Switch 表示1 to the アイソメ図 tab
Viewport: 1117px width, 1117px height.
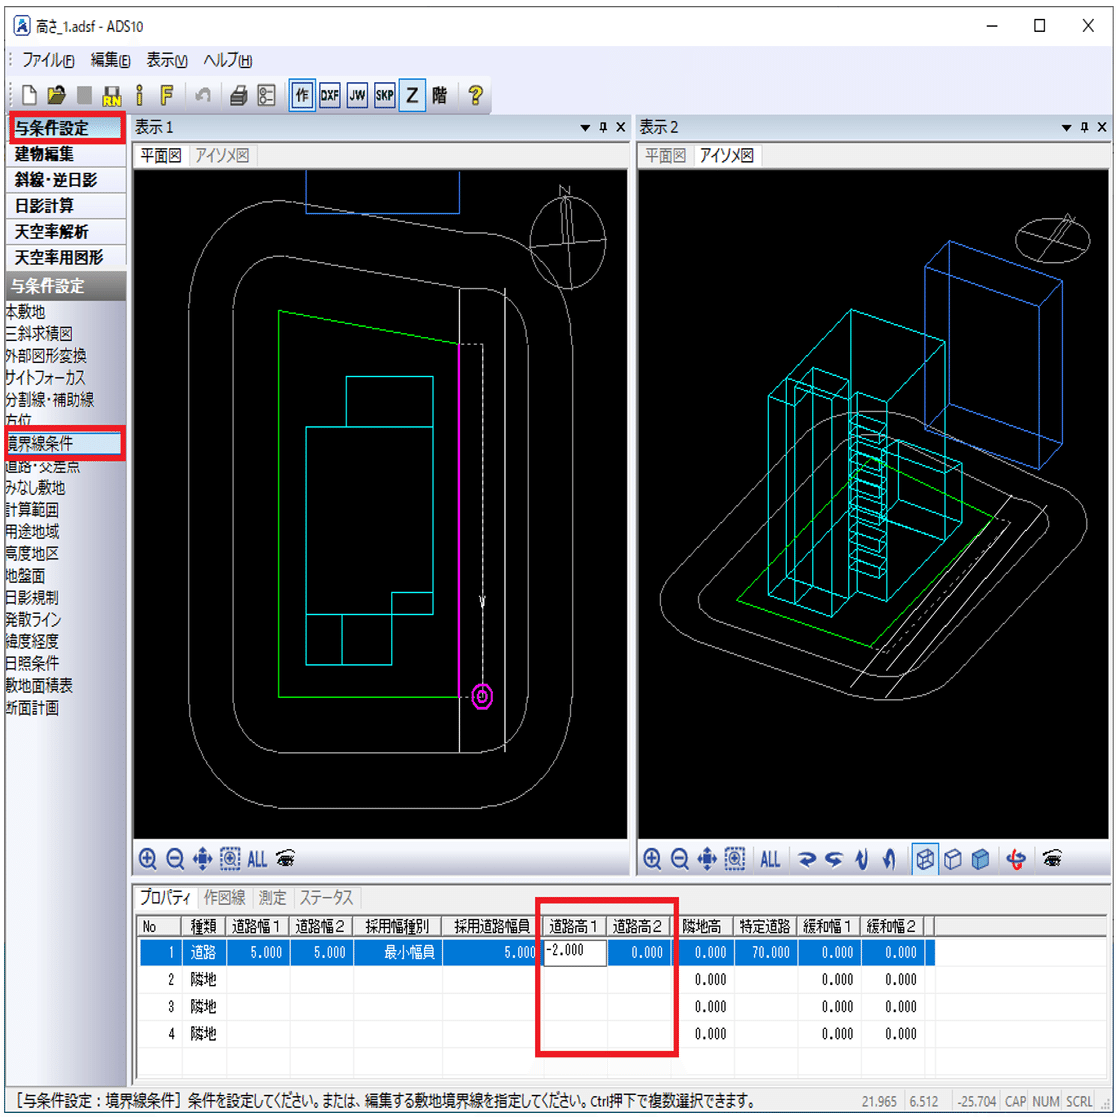(222, 155)
